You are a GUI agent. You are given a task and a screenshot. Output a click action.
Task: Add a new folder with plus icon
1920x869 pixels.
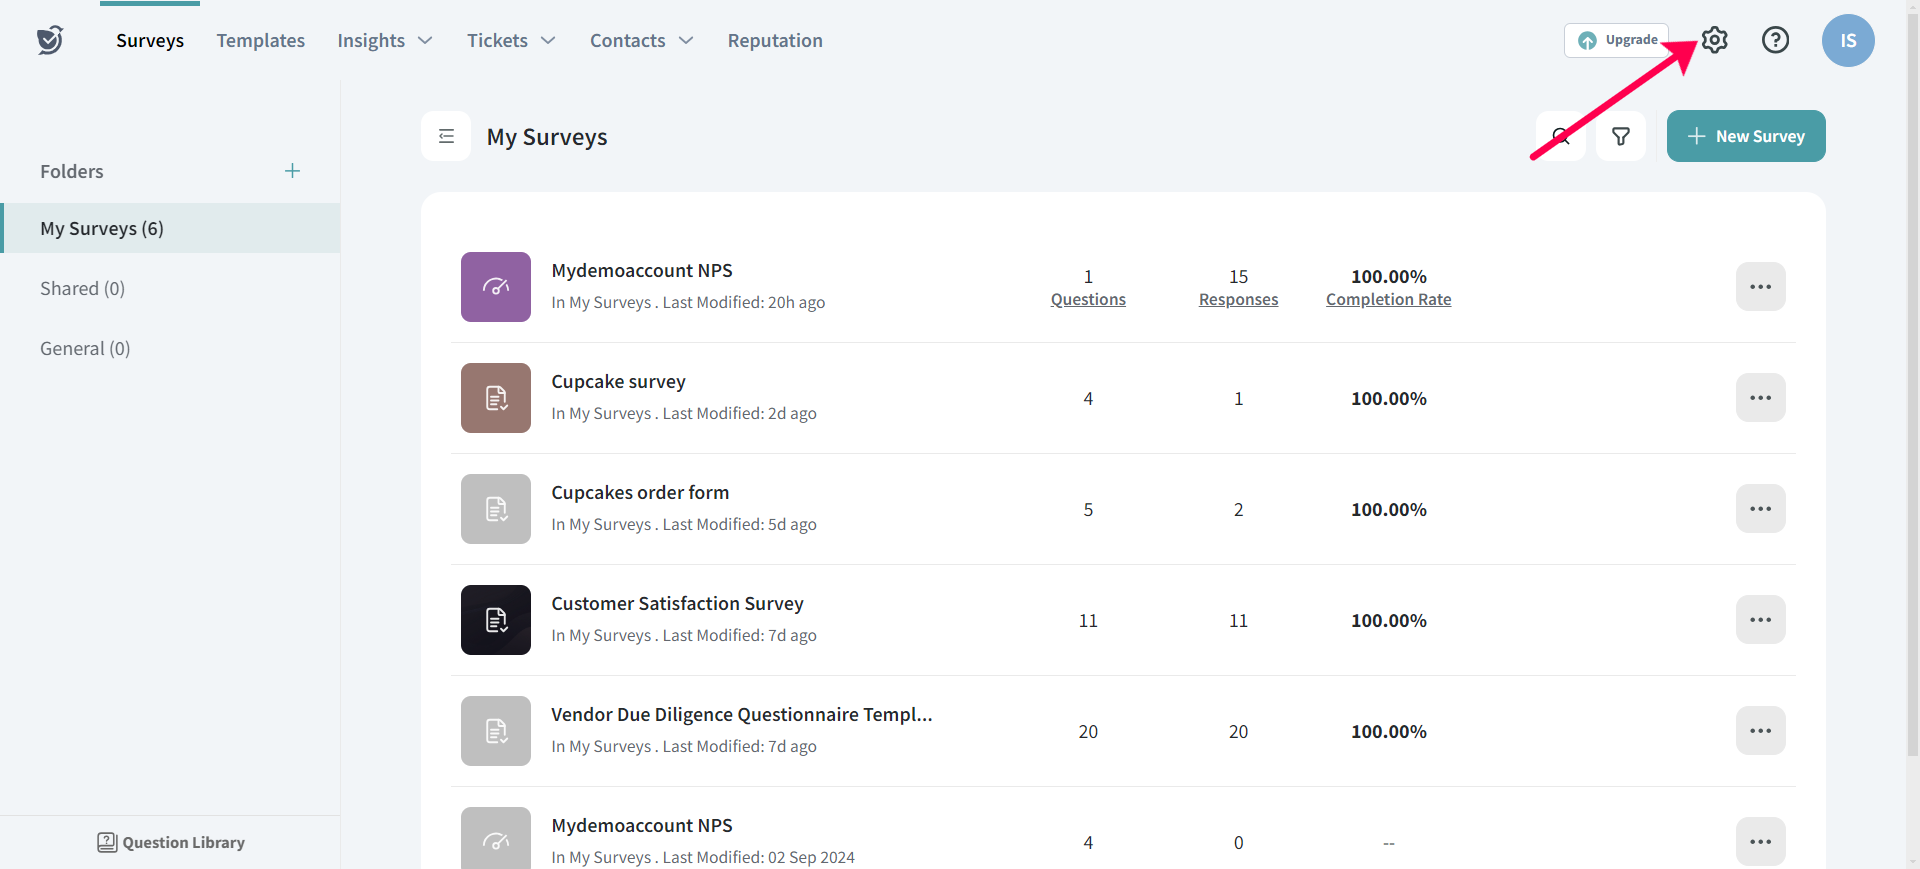292,171
